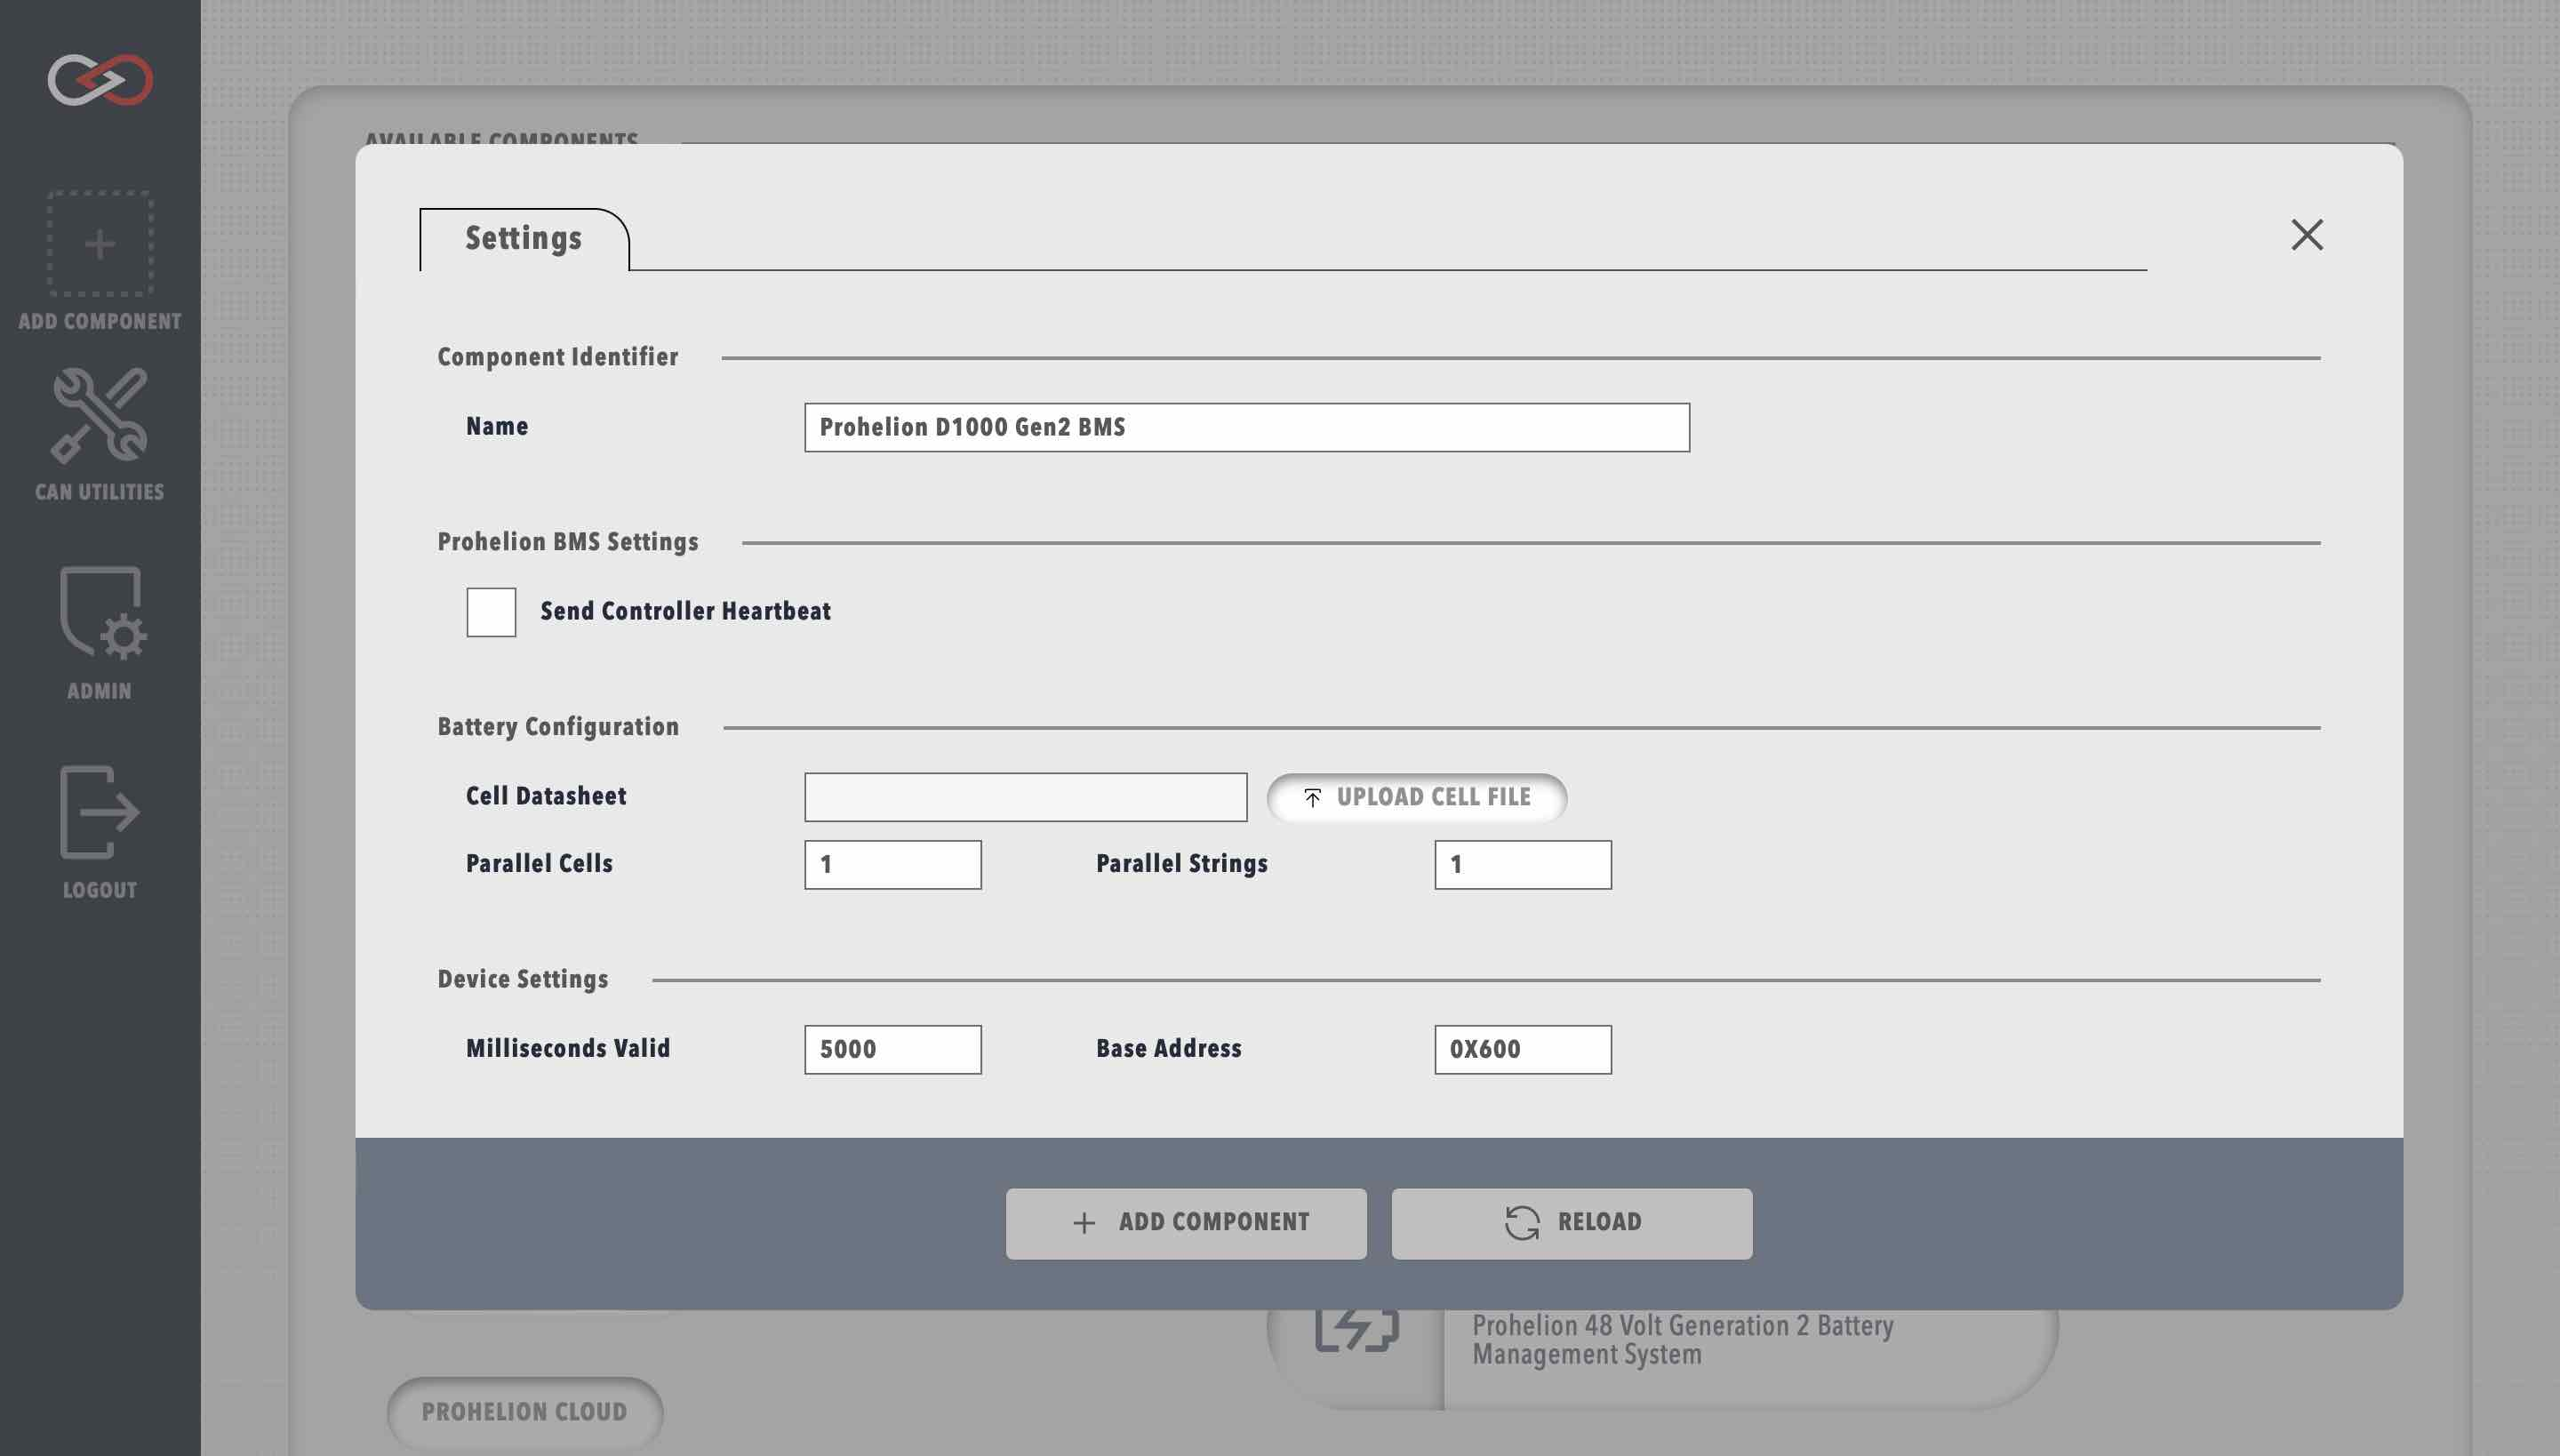Edit the component Name field
This screenshot has height=1456, width=2560.
click(1247, 427)
